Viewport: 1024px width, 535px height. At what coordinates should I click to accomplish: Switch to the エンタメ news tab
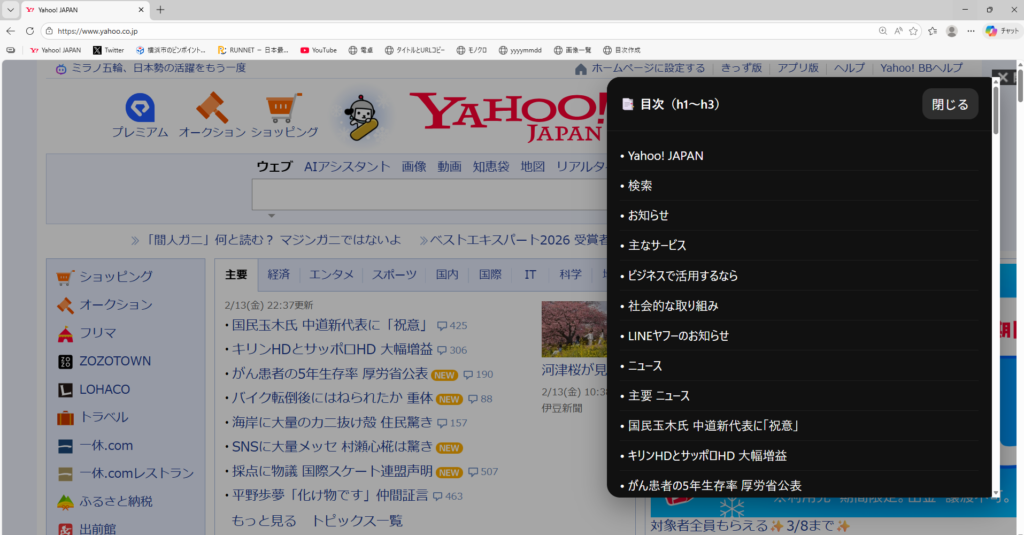331,274
